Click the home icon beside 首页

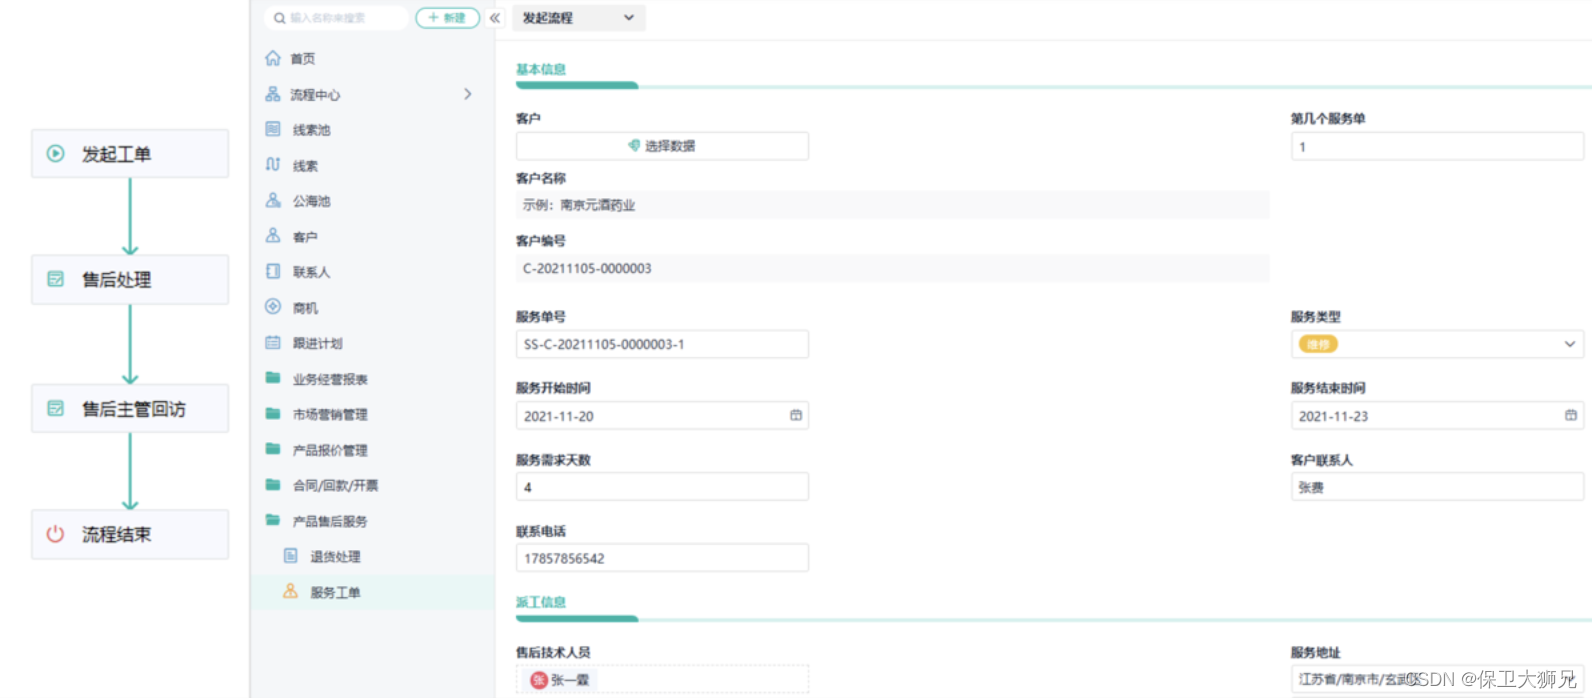273,58
